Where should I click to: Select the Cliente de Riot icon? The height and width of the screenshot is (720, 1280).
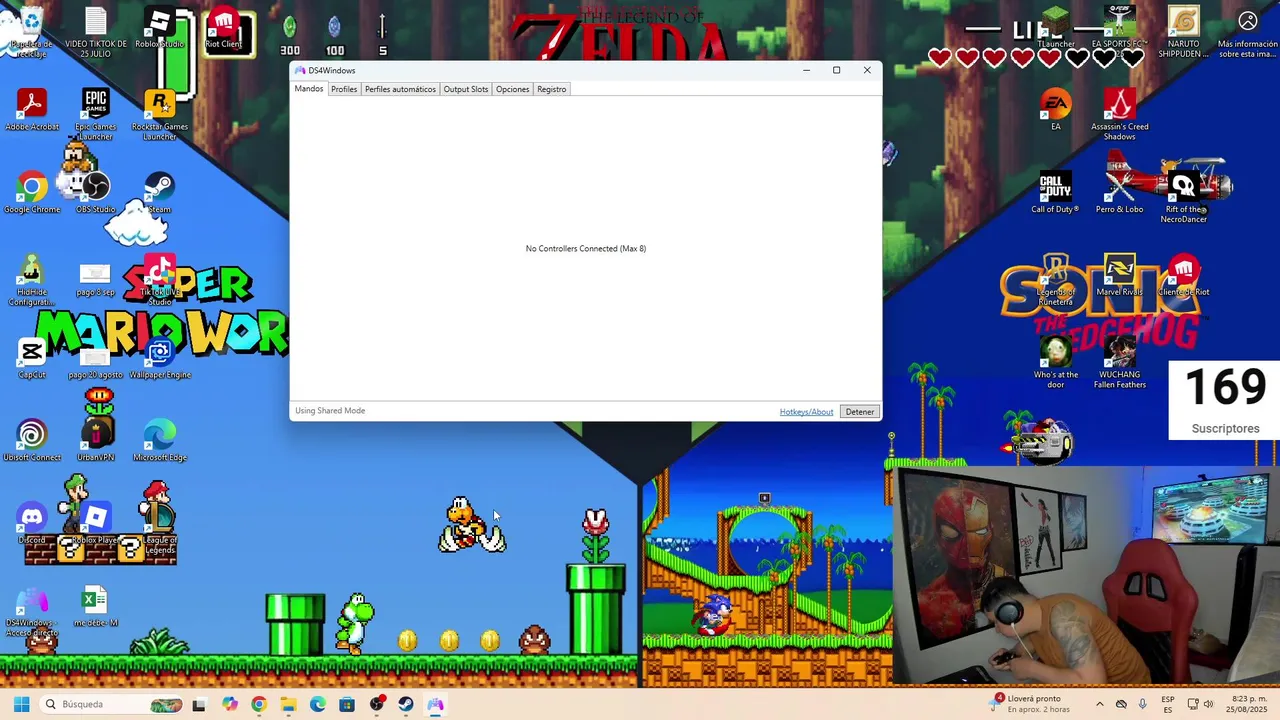click(1184, 275)
